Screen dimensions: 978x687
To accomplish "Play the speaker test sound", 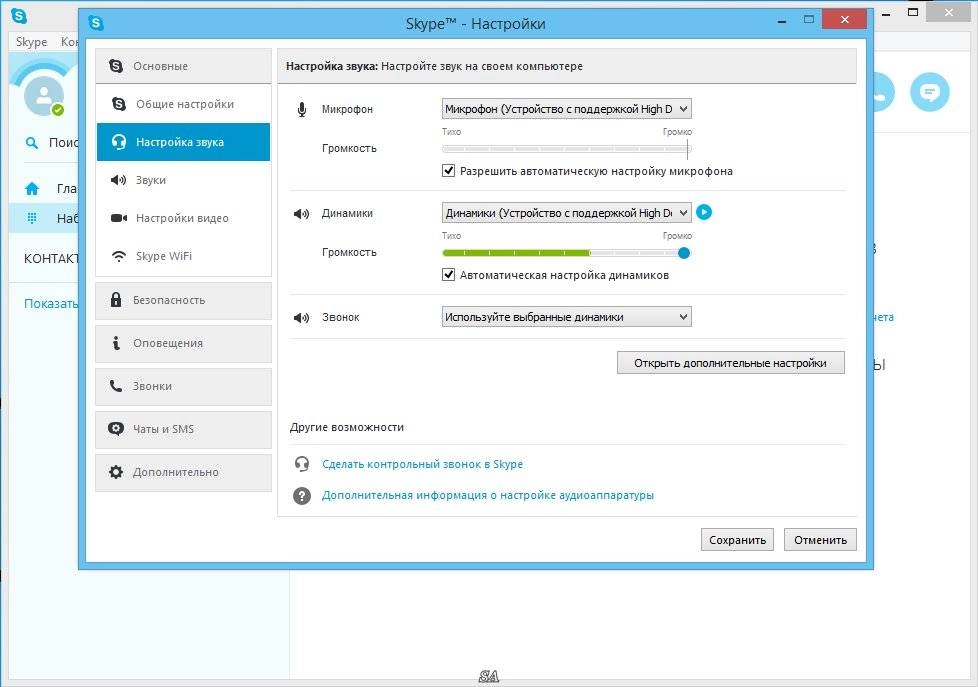I will (x=704, y=212).
